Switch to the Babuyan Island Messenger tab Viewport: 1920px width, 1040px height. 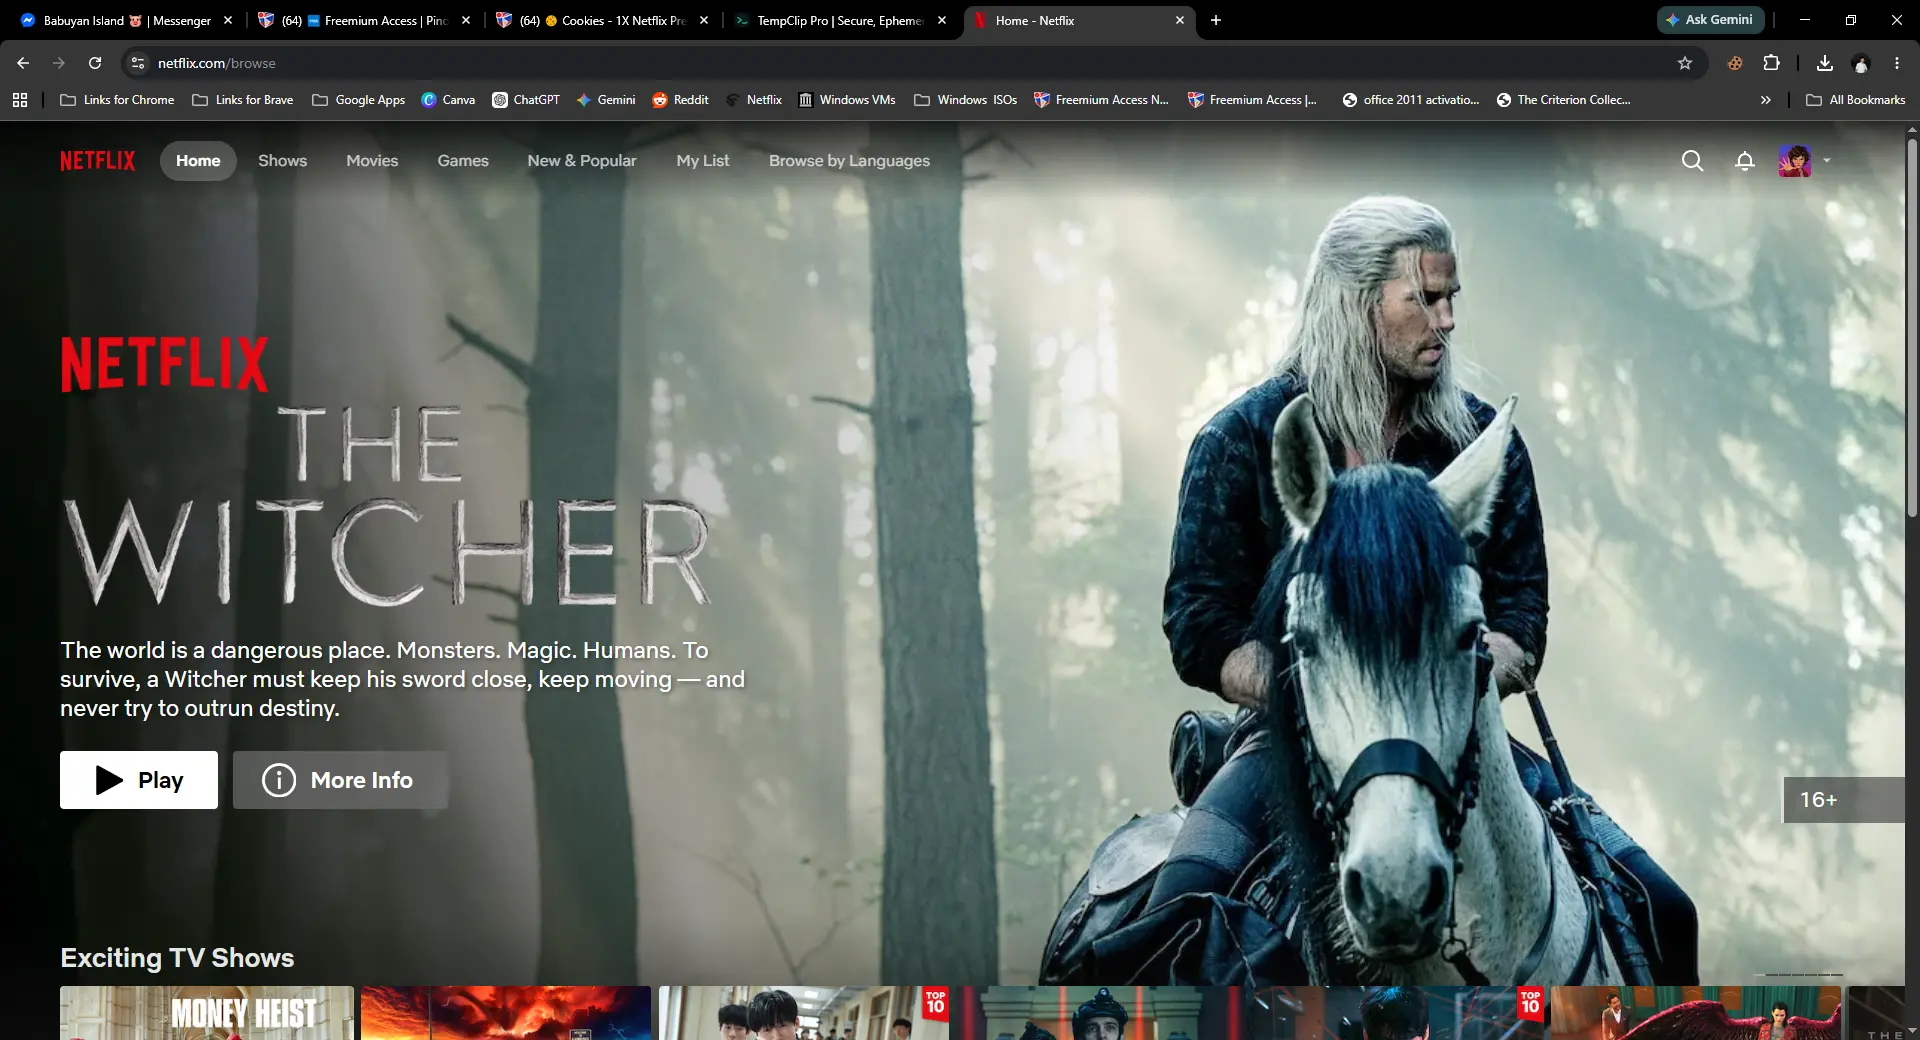pos(125,20)
